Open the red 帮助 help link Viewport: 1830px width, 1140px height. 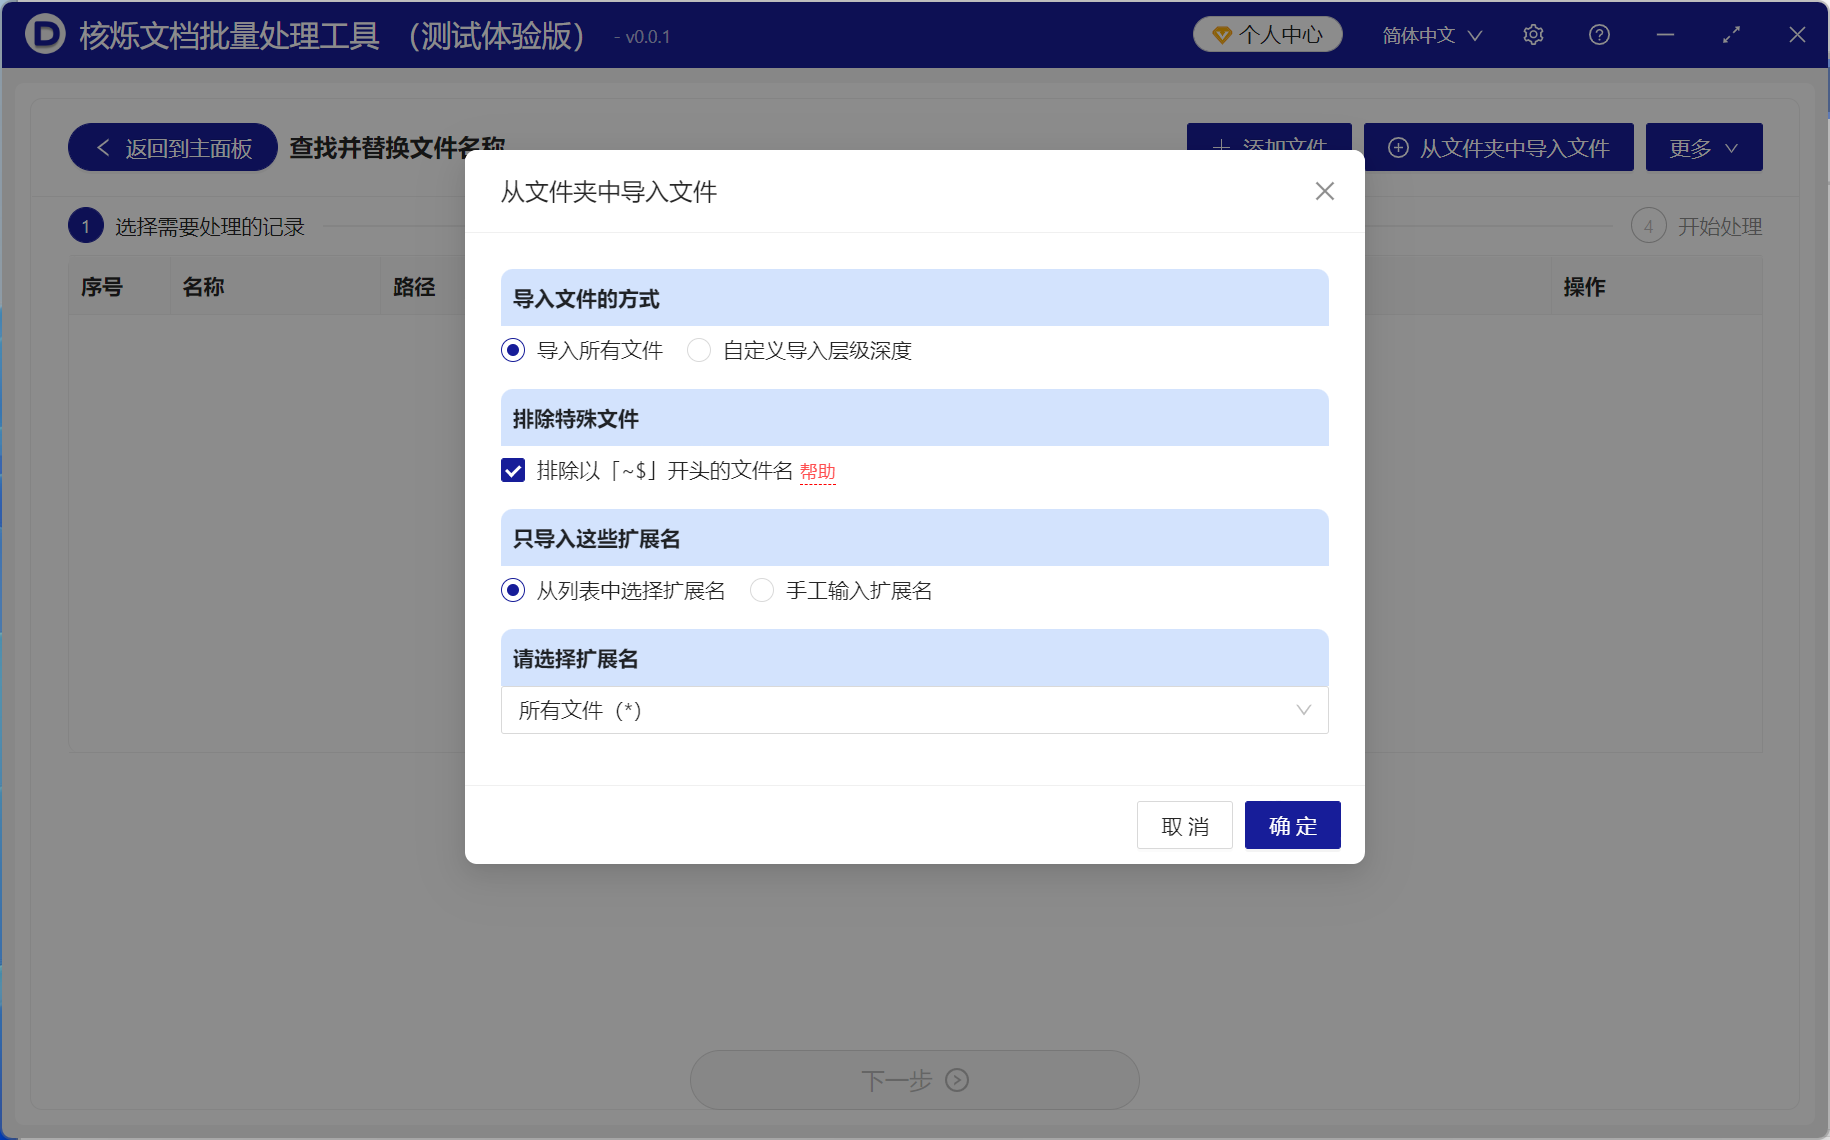point(818,471)
